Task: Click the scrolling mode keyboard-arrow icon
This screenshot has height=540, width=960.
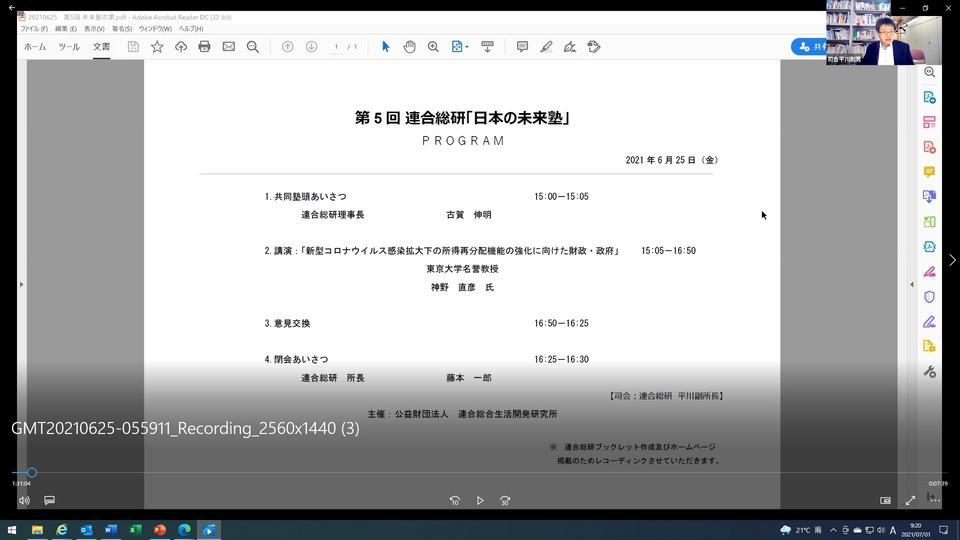Action: [x=487, y=47]
